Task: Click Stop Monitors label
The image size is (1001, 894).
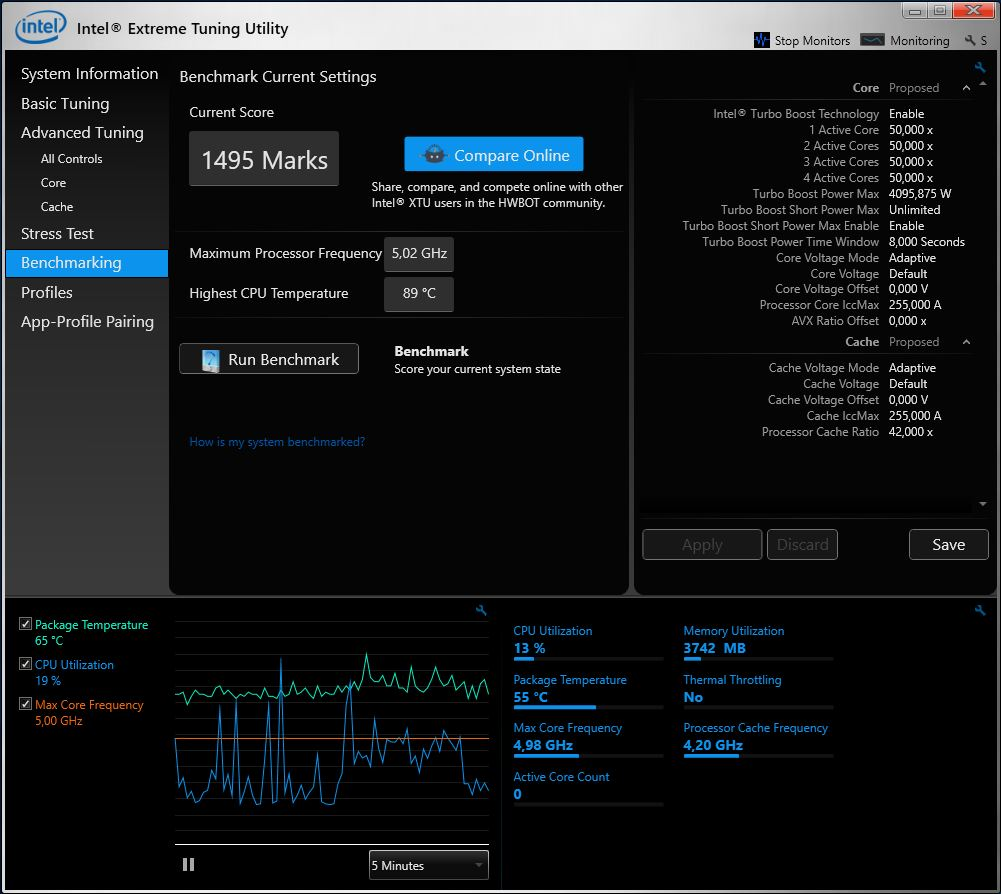Action: click(812, 41)
